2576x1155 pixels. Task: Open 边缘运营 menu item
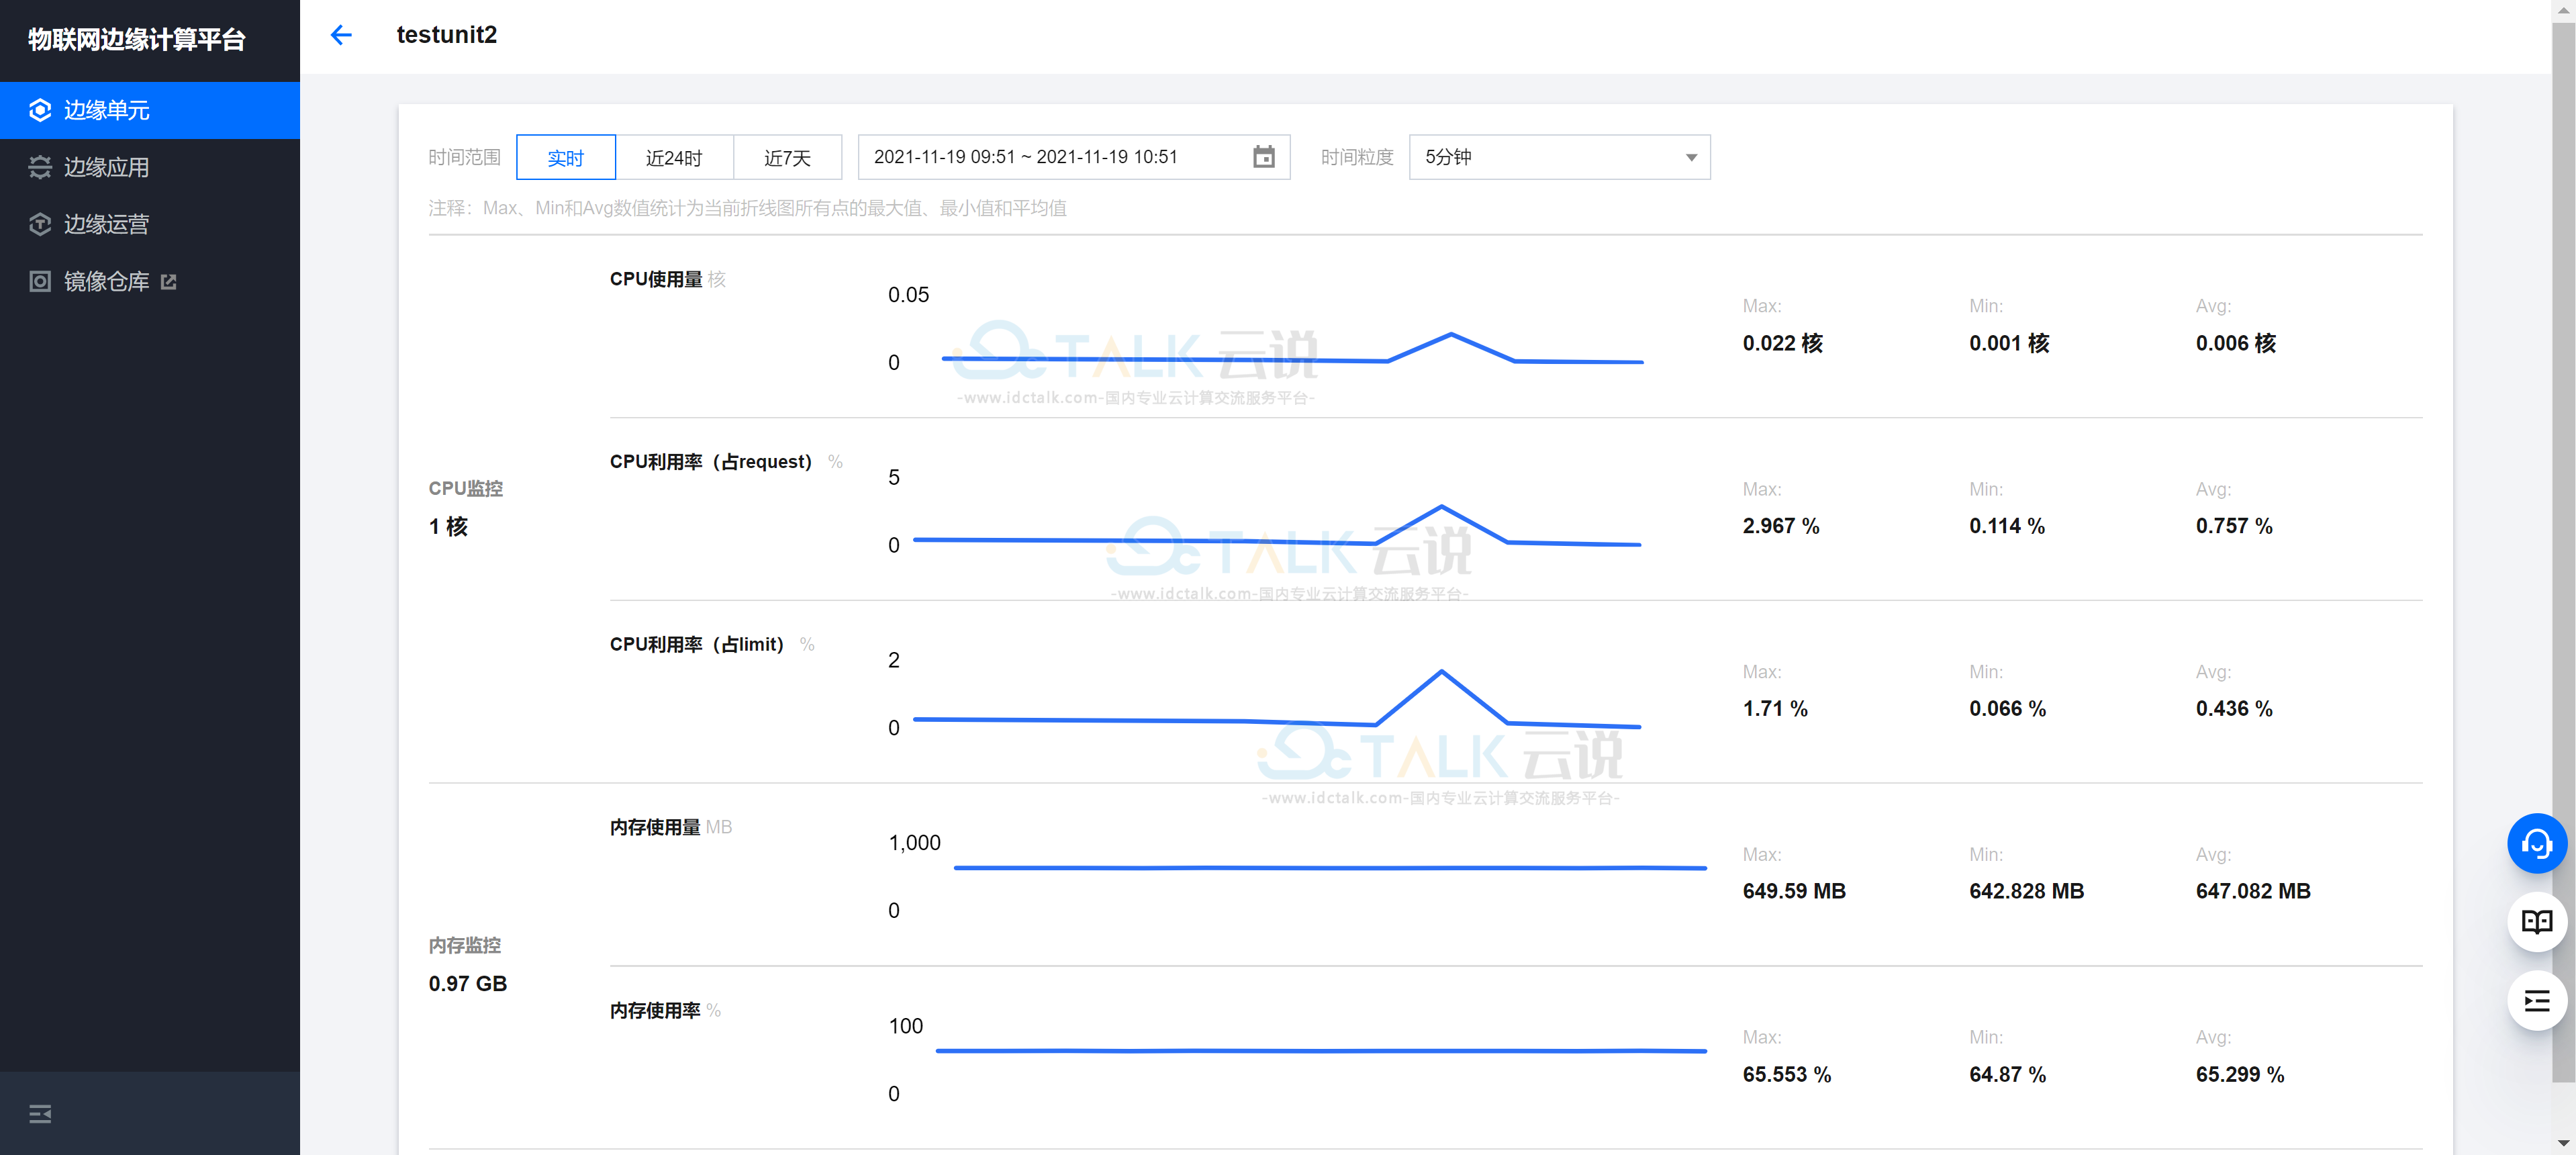coord(150,224)
